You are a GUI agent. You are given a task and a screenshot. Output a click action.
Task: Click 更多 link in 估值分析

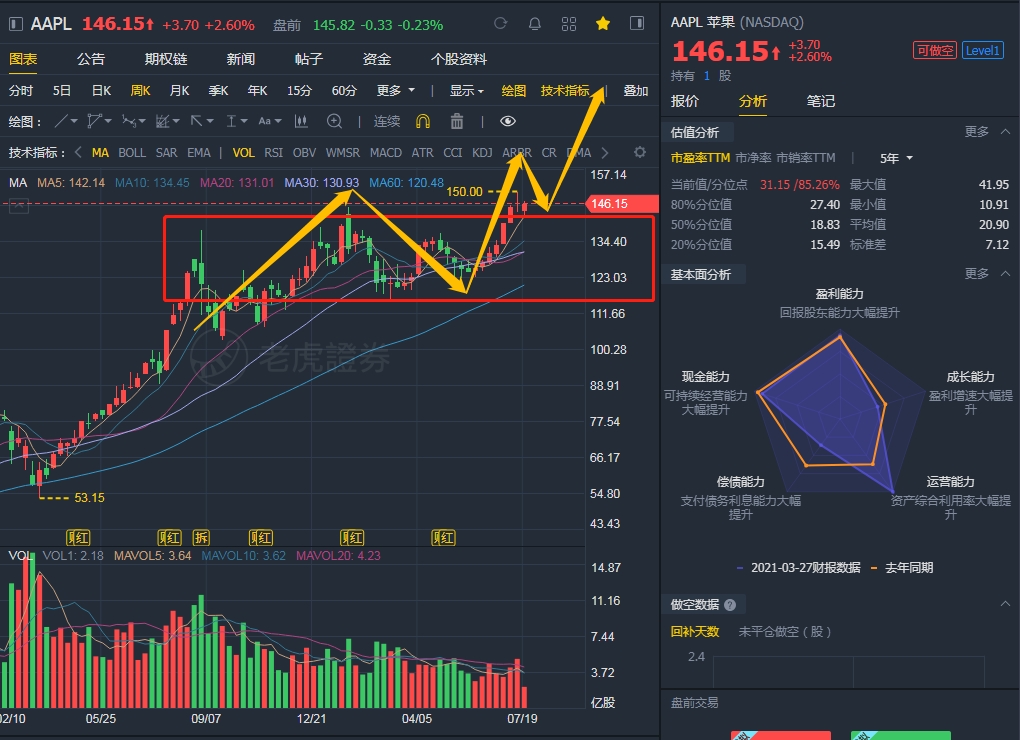tap(976, 132)
